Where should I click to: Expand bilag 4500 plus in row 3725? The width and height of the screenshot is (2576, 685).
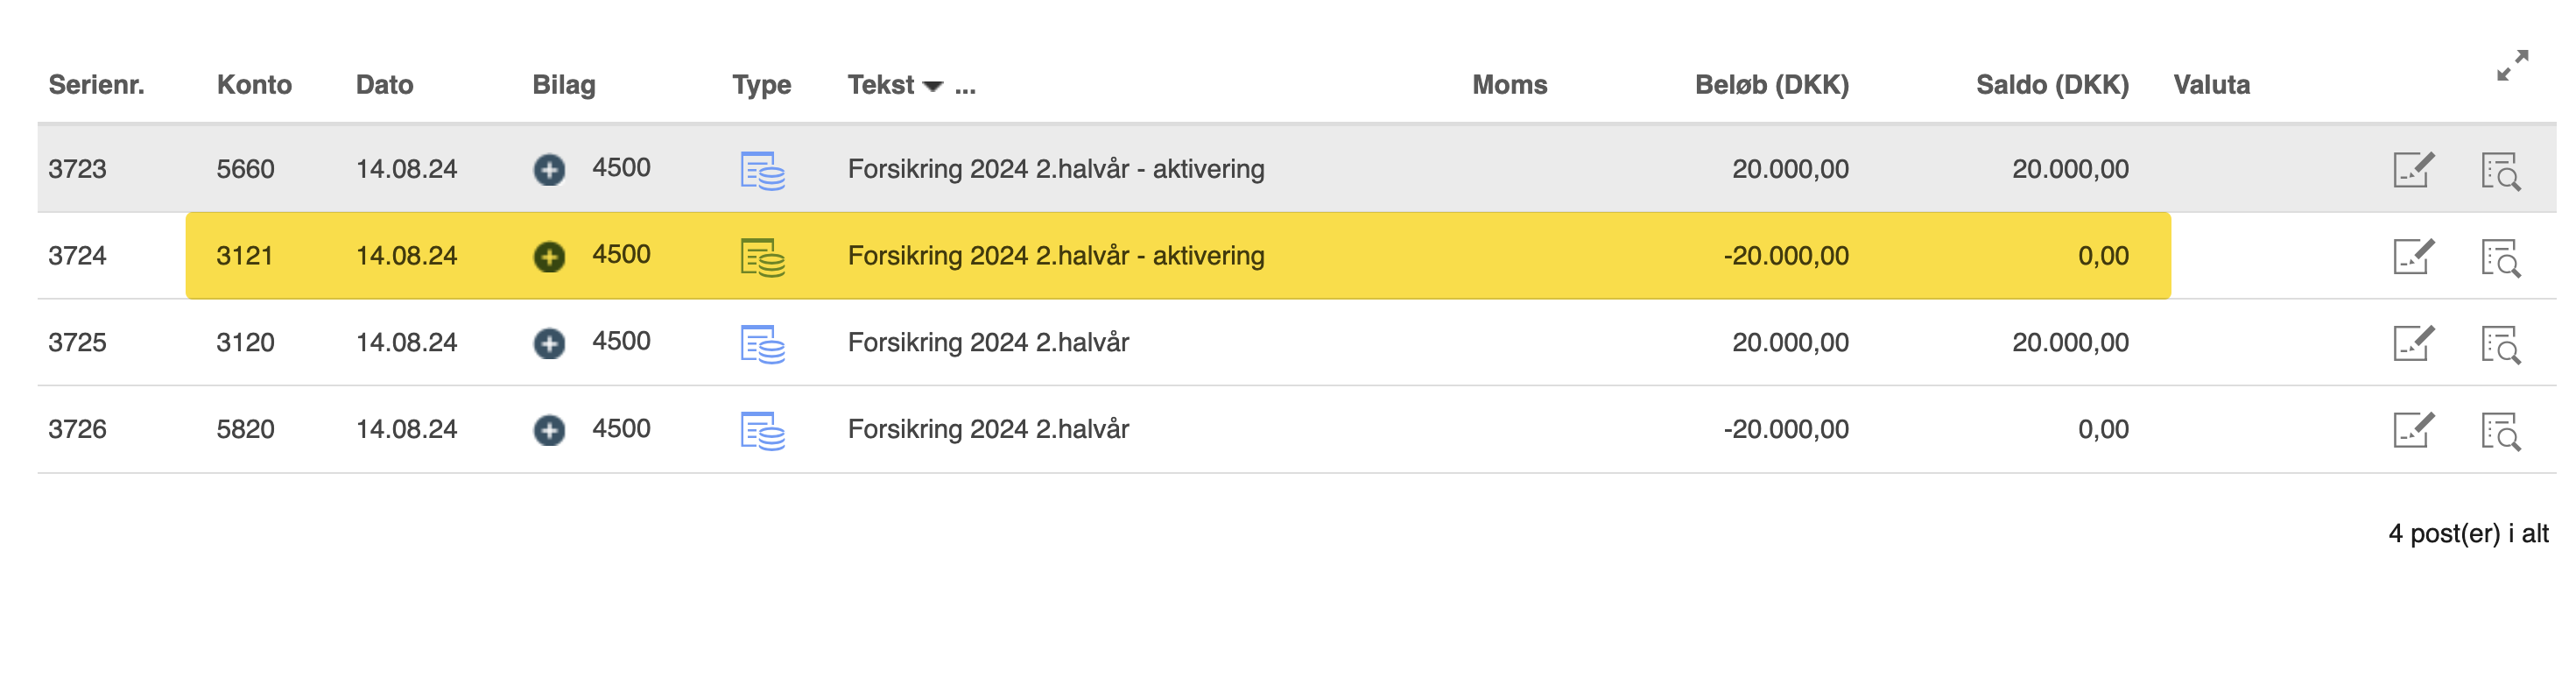[x=549, y=344]
